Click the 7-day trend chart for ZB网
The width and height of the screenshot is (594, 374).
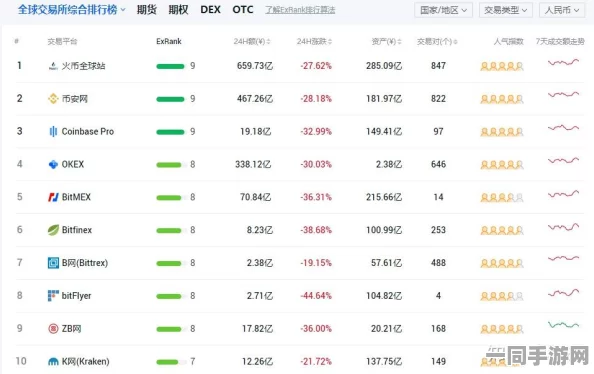tap(563, 325)
